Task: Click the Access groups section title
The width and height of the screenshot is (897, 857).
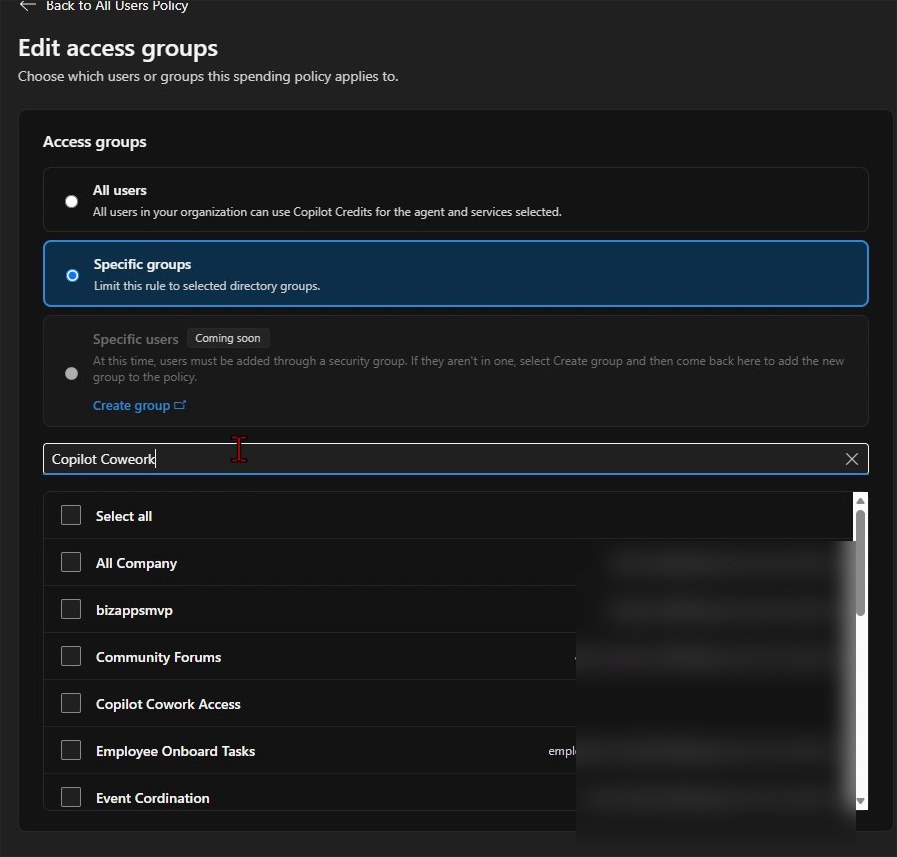Action: coord(94,142)
